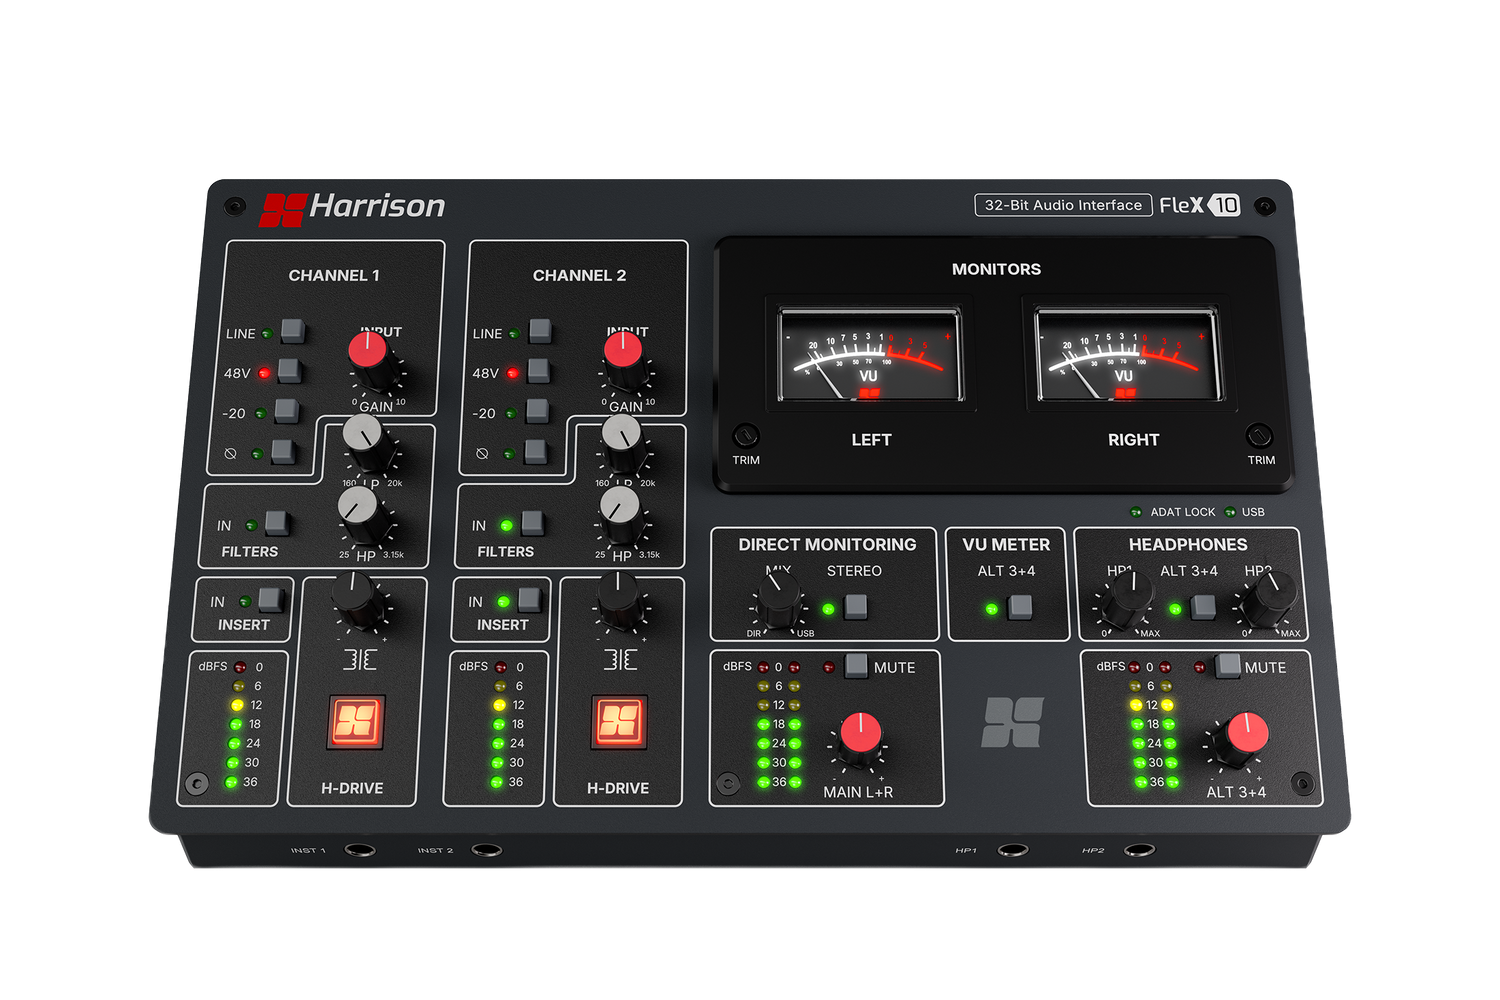Click the red MAIN L+R volume knob

(858, 740)
